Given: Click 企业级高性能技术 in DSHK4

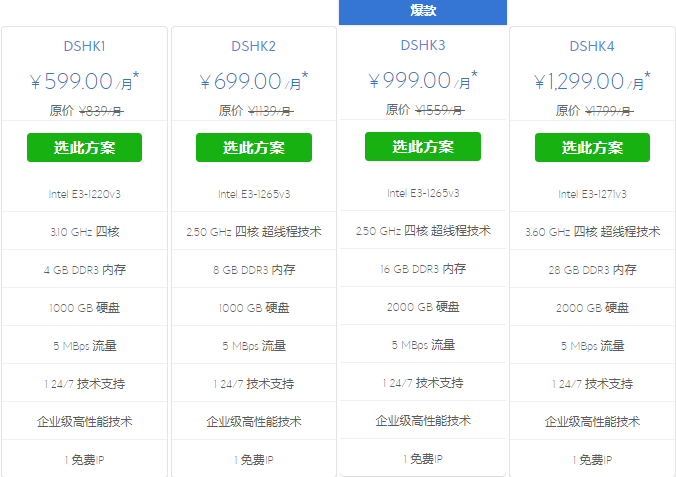Looking at the screenshot, I should tap(592, 422).
